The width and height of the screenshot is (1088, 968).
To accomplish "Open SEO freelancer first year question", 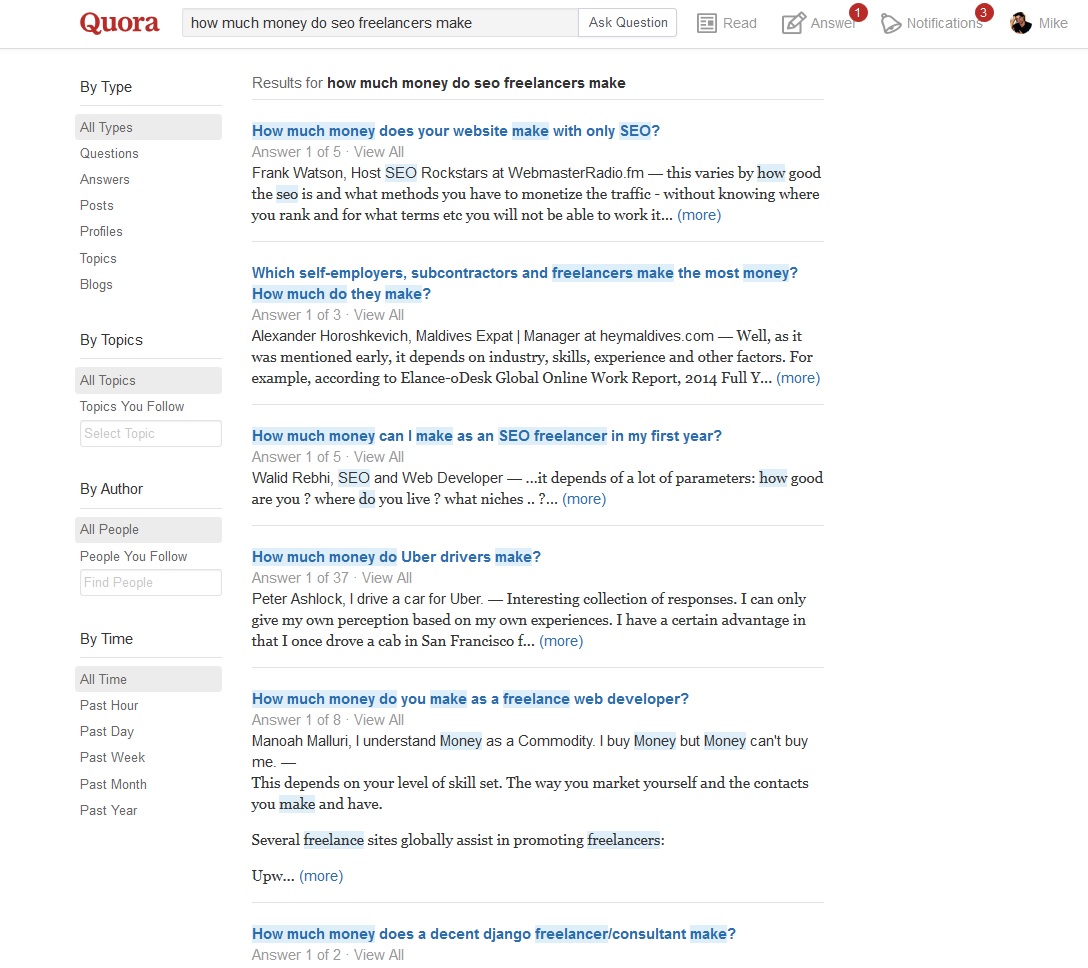I will (486, 436).
